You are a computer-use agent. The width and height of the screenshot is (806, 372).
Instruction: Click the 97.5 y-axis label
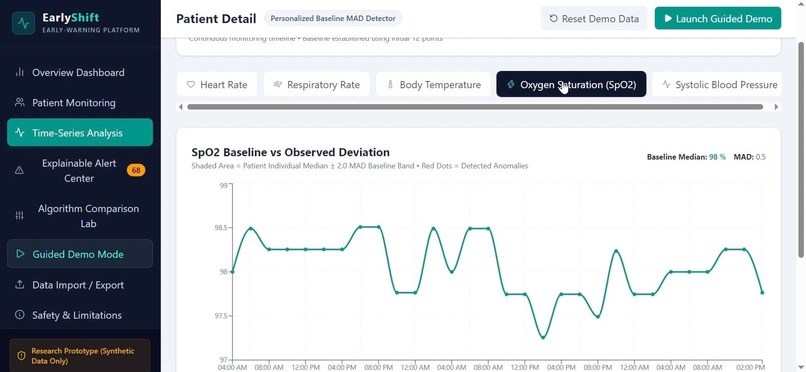click(220, 316)
